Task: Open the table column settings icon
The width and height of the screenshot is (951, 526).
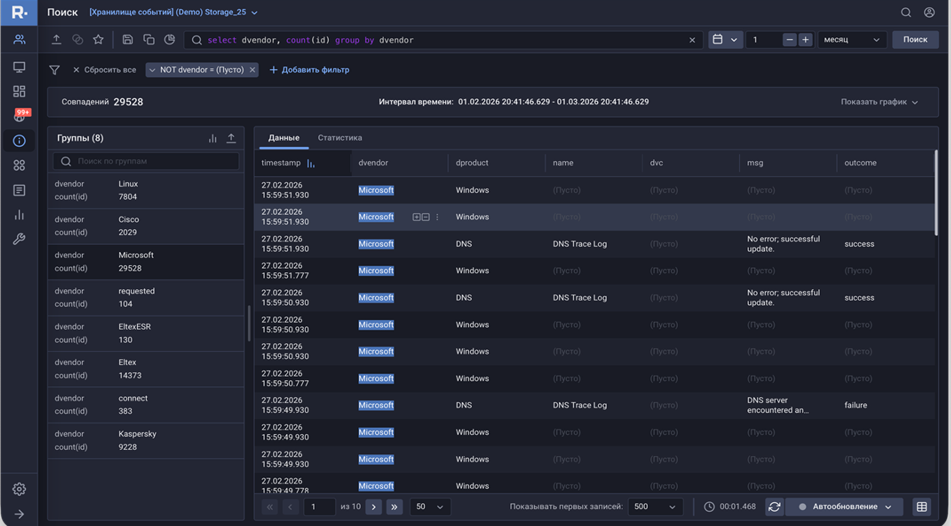Action: tap(922, 507)
